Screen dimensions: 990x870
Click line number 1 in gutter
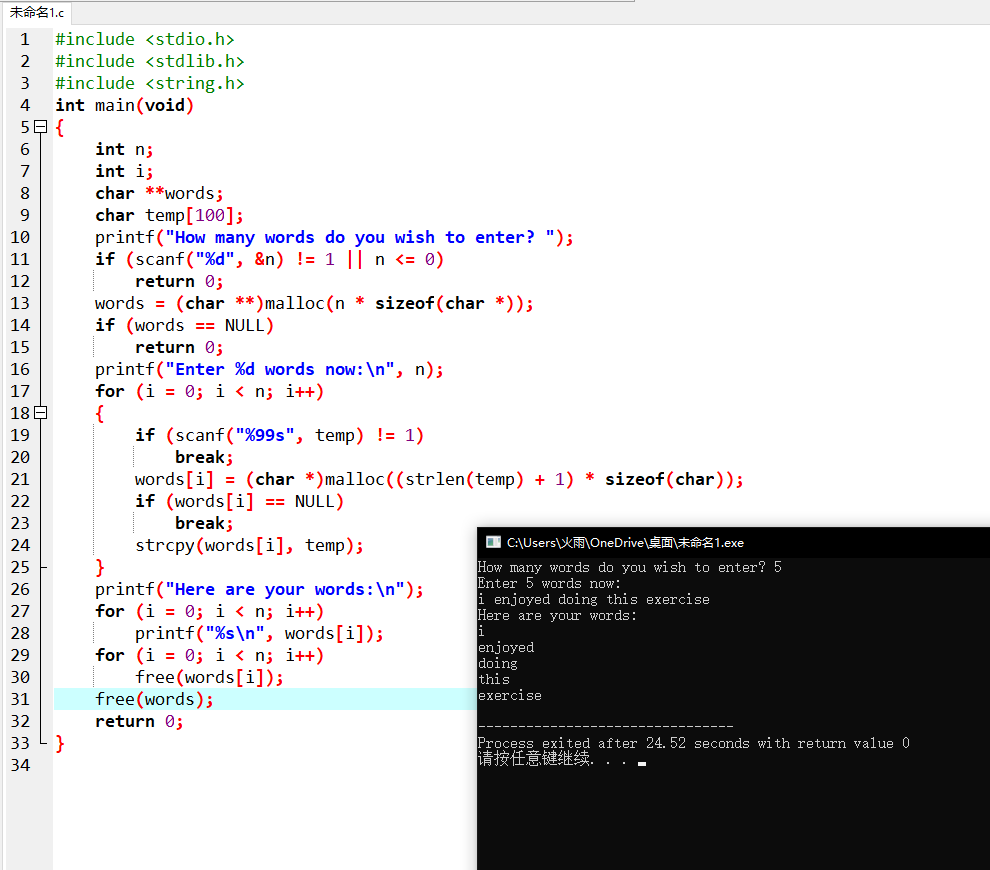[25, 39]
